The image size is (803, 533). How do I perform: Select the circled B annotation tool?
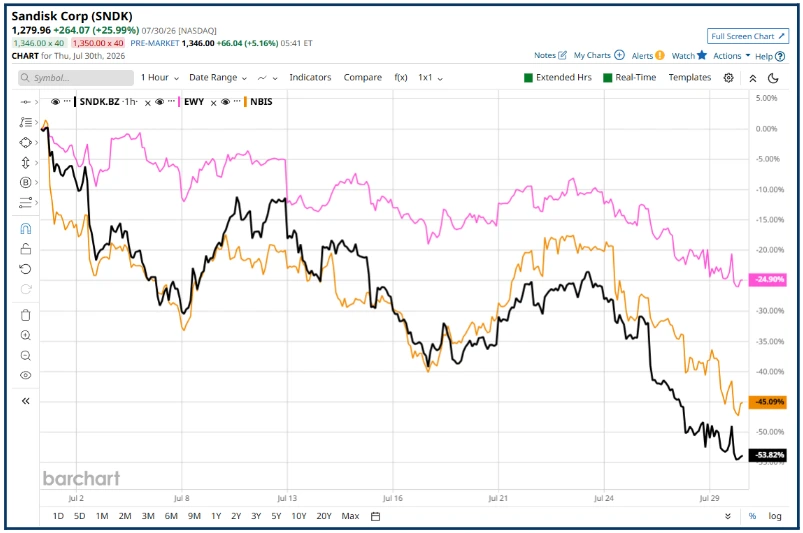26,182
